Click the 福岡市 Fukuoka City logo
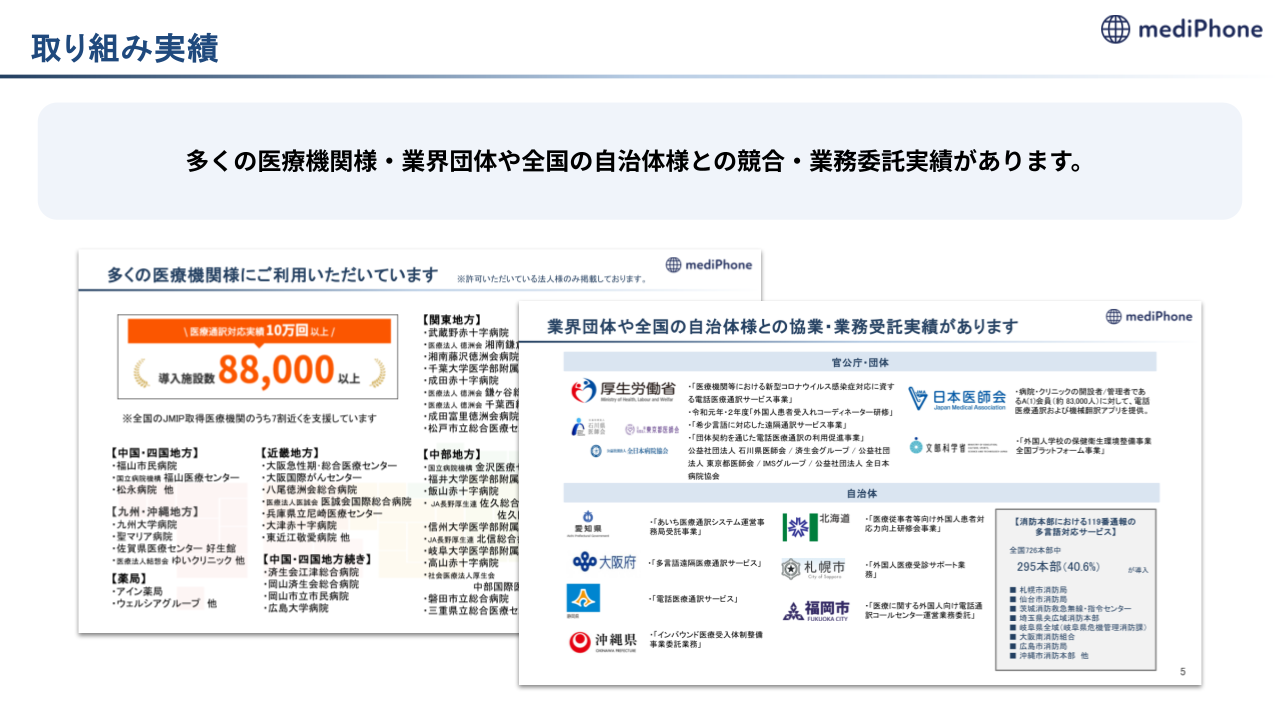 tap(815, 610)
